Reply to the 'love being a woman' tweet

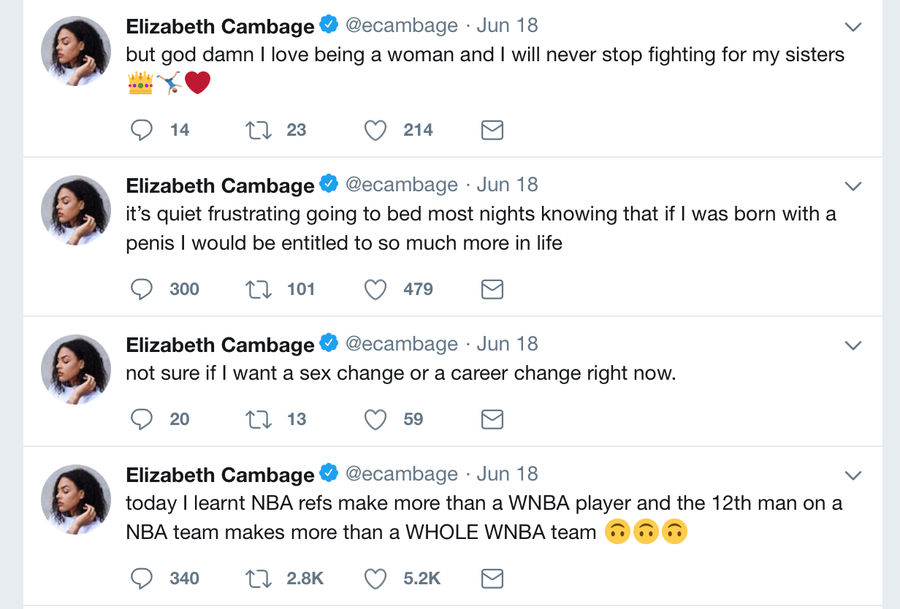click(141, 130)
